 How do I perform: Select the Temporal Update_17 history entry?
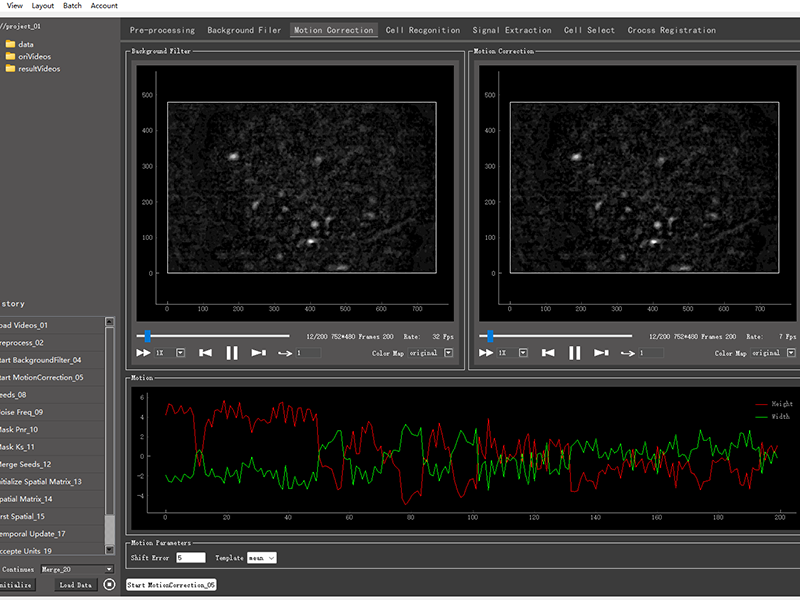point(51,533)
